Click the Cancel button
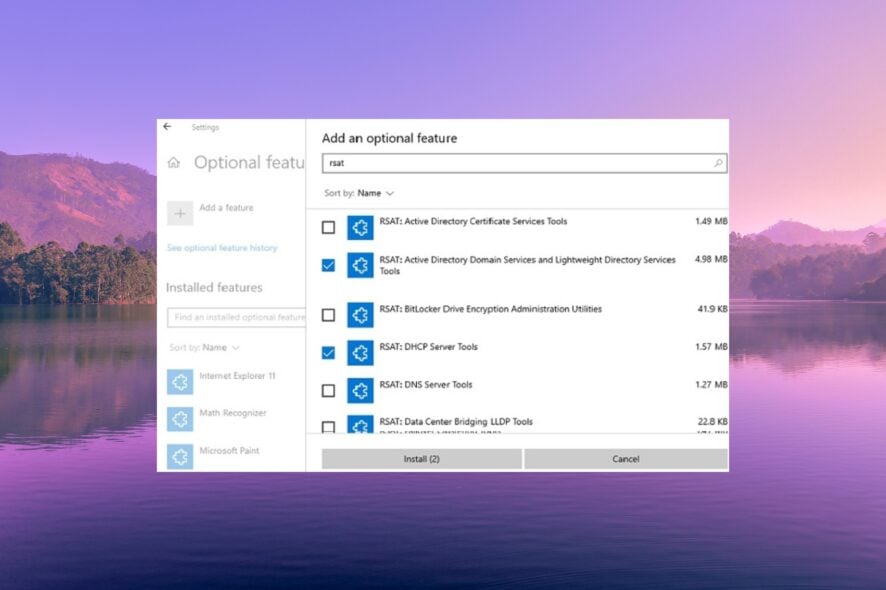This screenshot has width=886, height=590. point(626,459)
